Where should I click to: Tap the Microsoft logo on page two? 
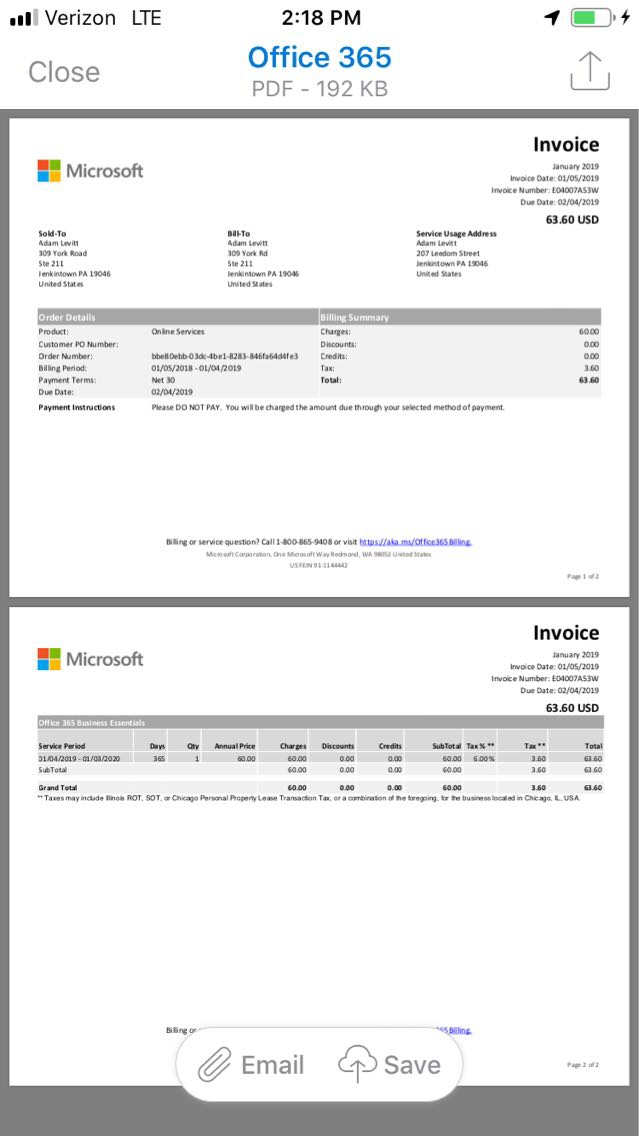pos(90,659)
